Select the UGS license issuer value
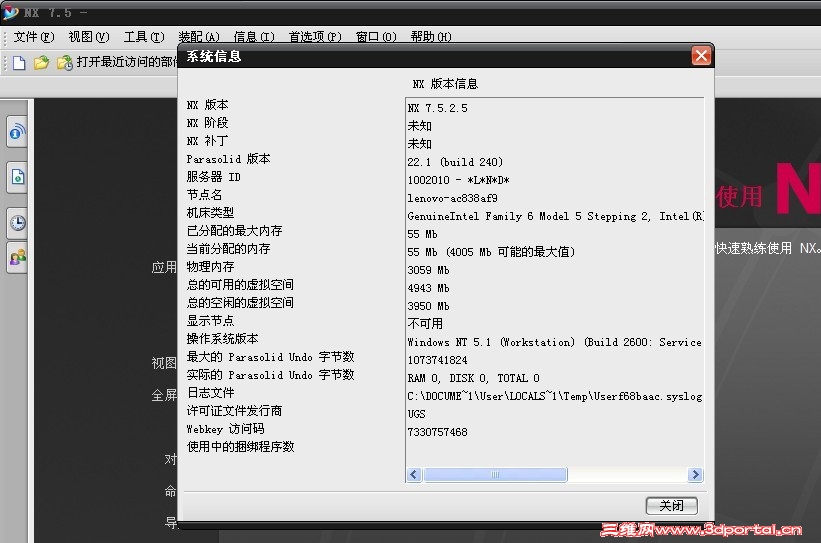Screen dimensions: 821x543 416,414
